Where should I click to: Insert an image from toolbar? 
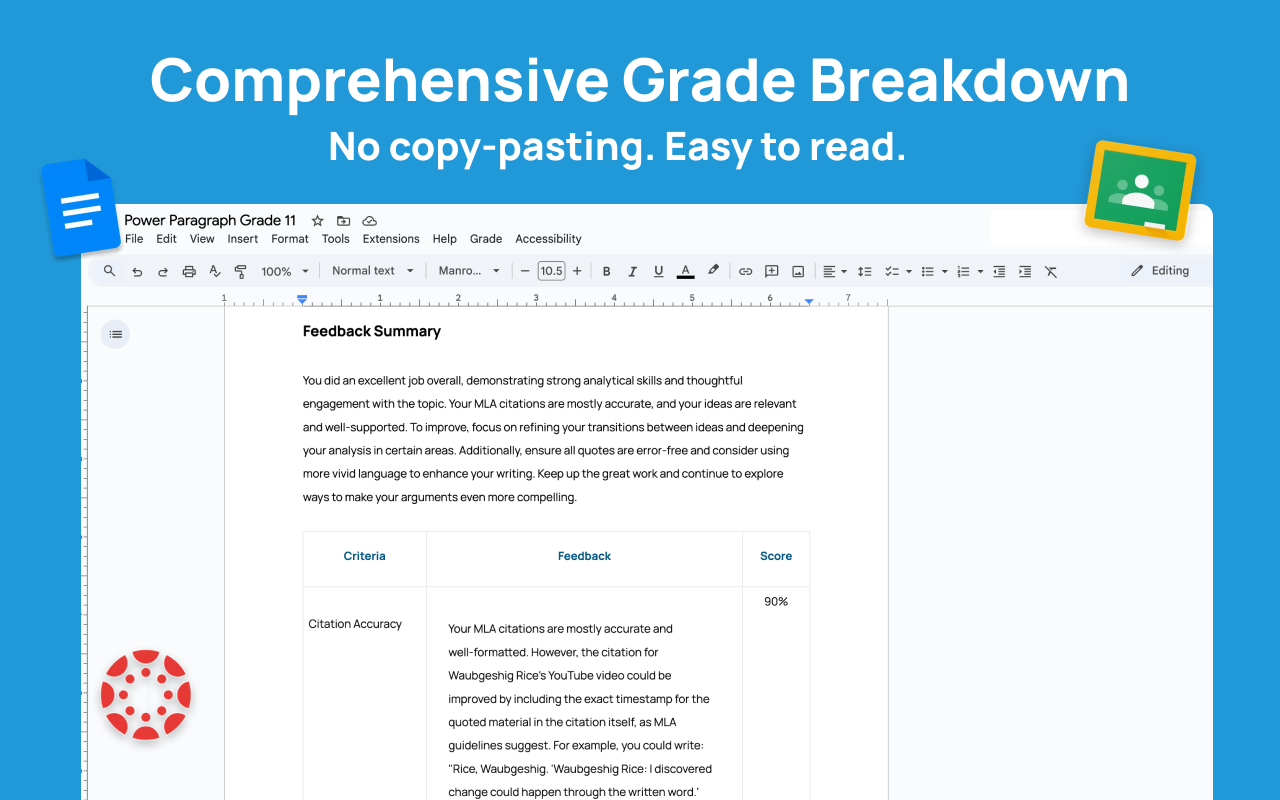click(x=798, y=271)
